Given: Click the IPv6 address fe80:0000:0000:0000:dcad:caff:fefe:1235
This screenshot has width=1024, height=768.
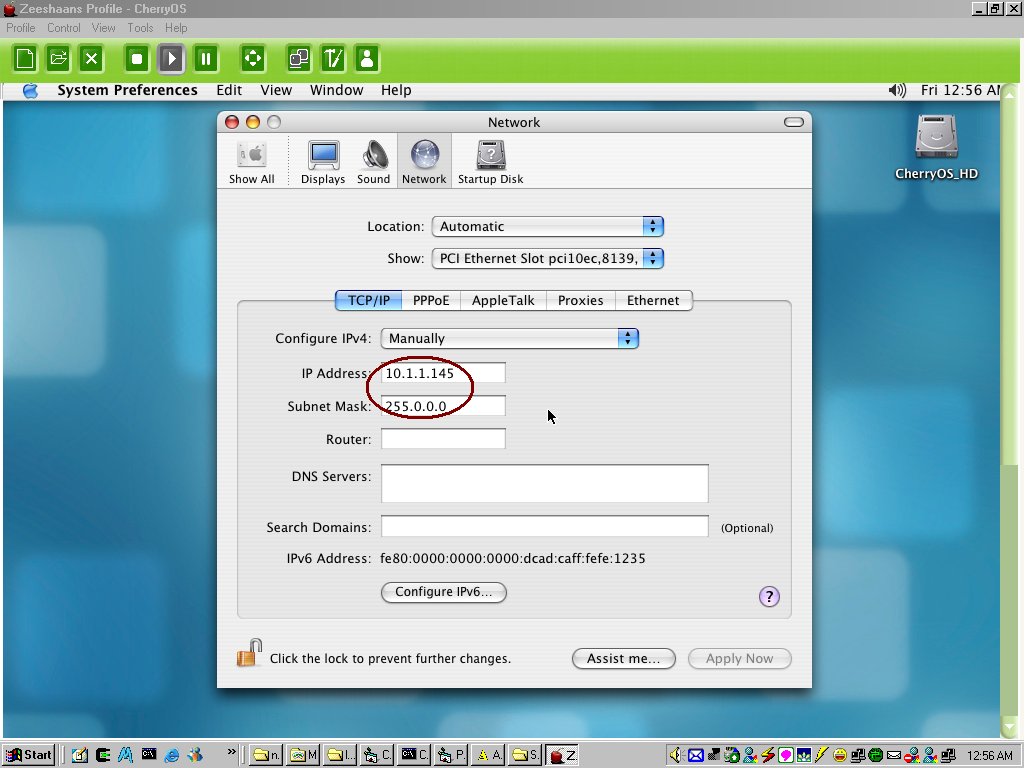Looking at the screenshot, I should tap(513, 558).
